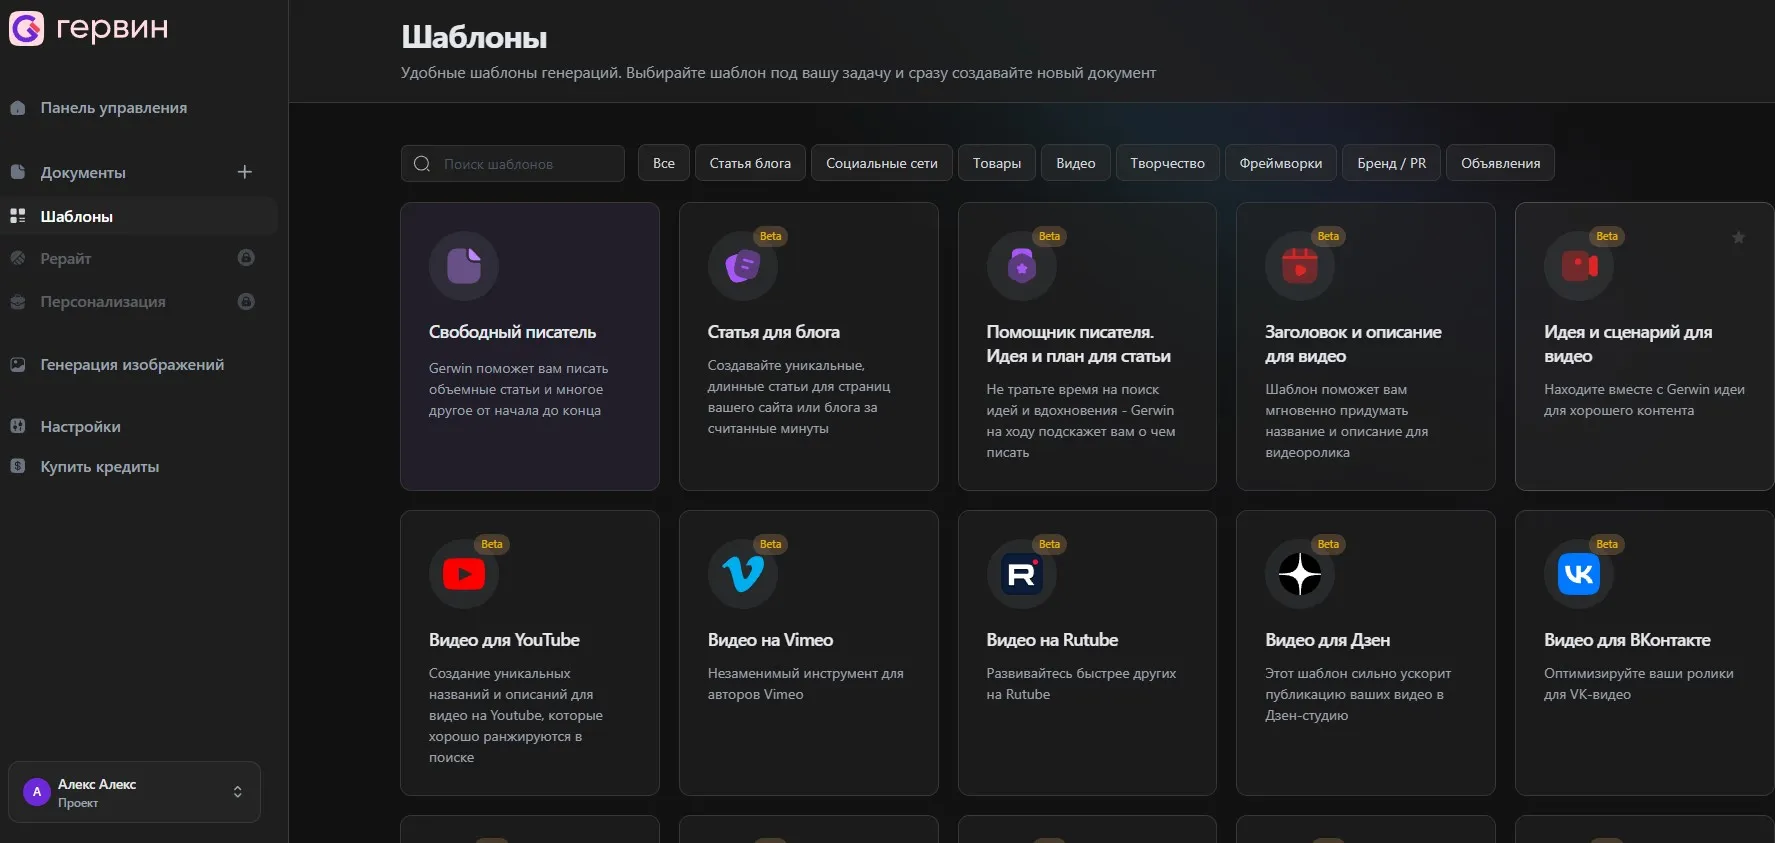This screenshot has height=843, width=1775.
Task: Click the Идея и сценарий для видео camera icon
Action: pyautogui.click(x=1579, y=266)
